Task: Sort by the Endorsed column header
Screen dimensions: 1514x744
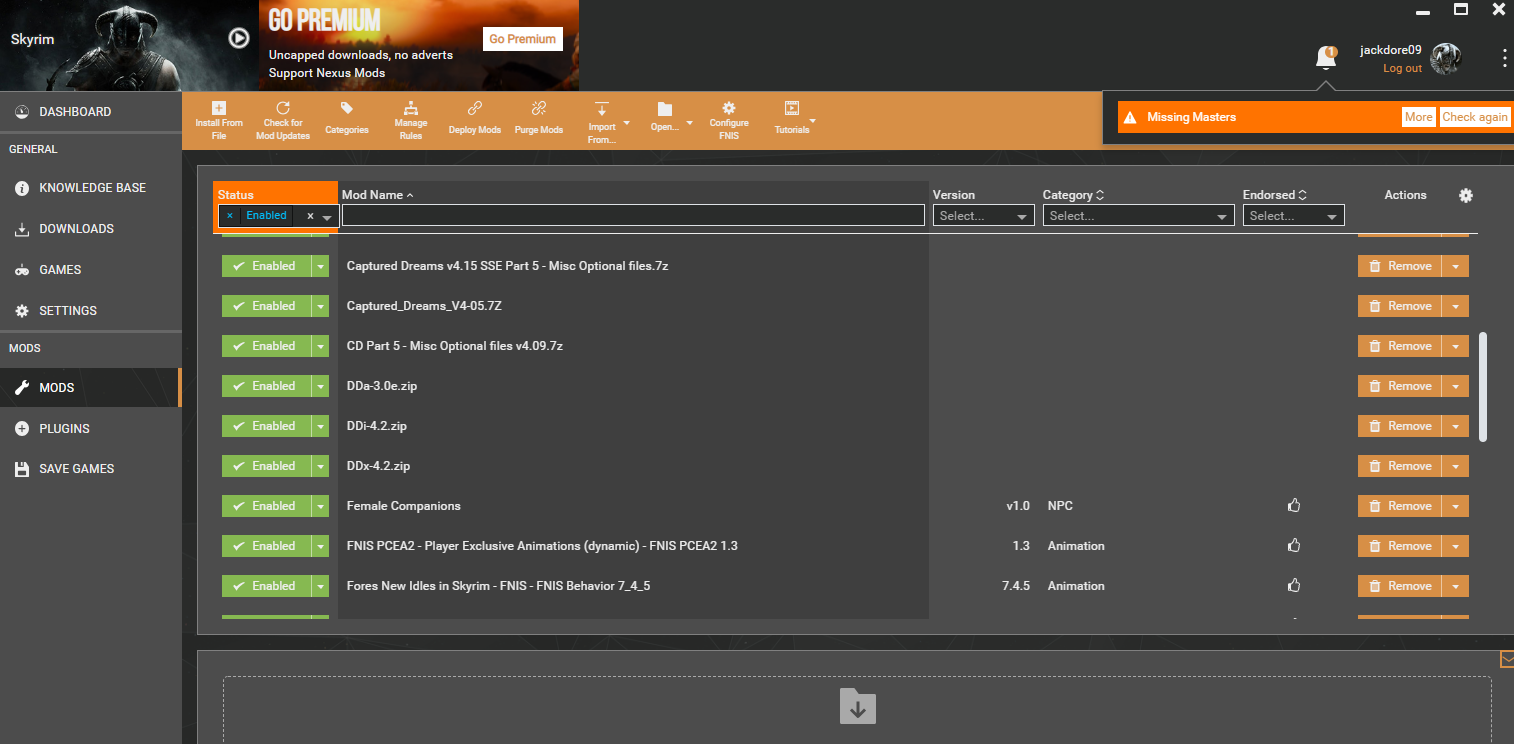Action: (x=1275, y=195)
